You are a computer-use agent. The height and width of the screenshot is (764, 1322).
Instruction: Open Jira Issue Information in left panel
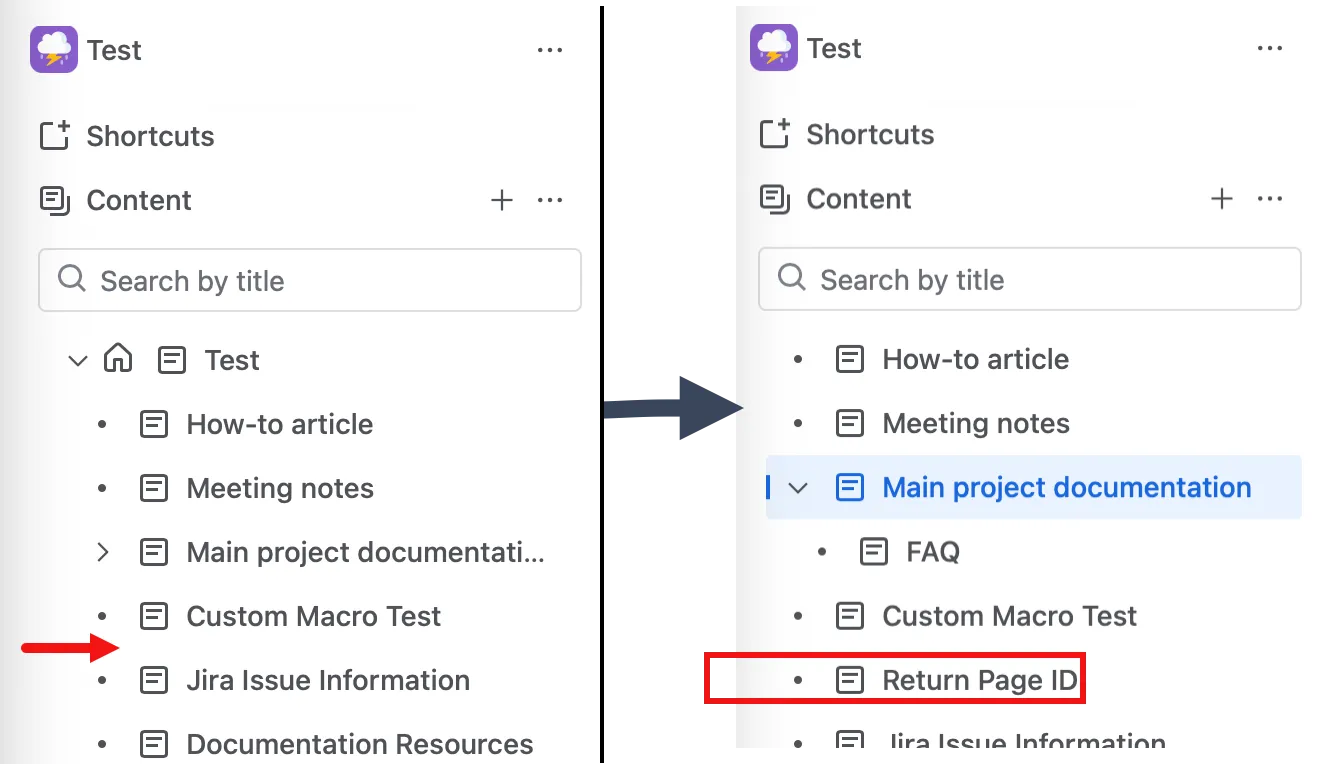pos(328,680)
